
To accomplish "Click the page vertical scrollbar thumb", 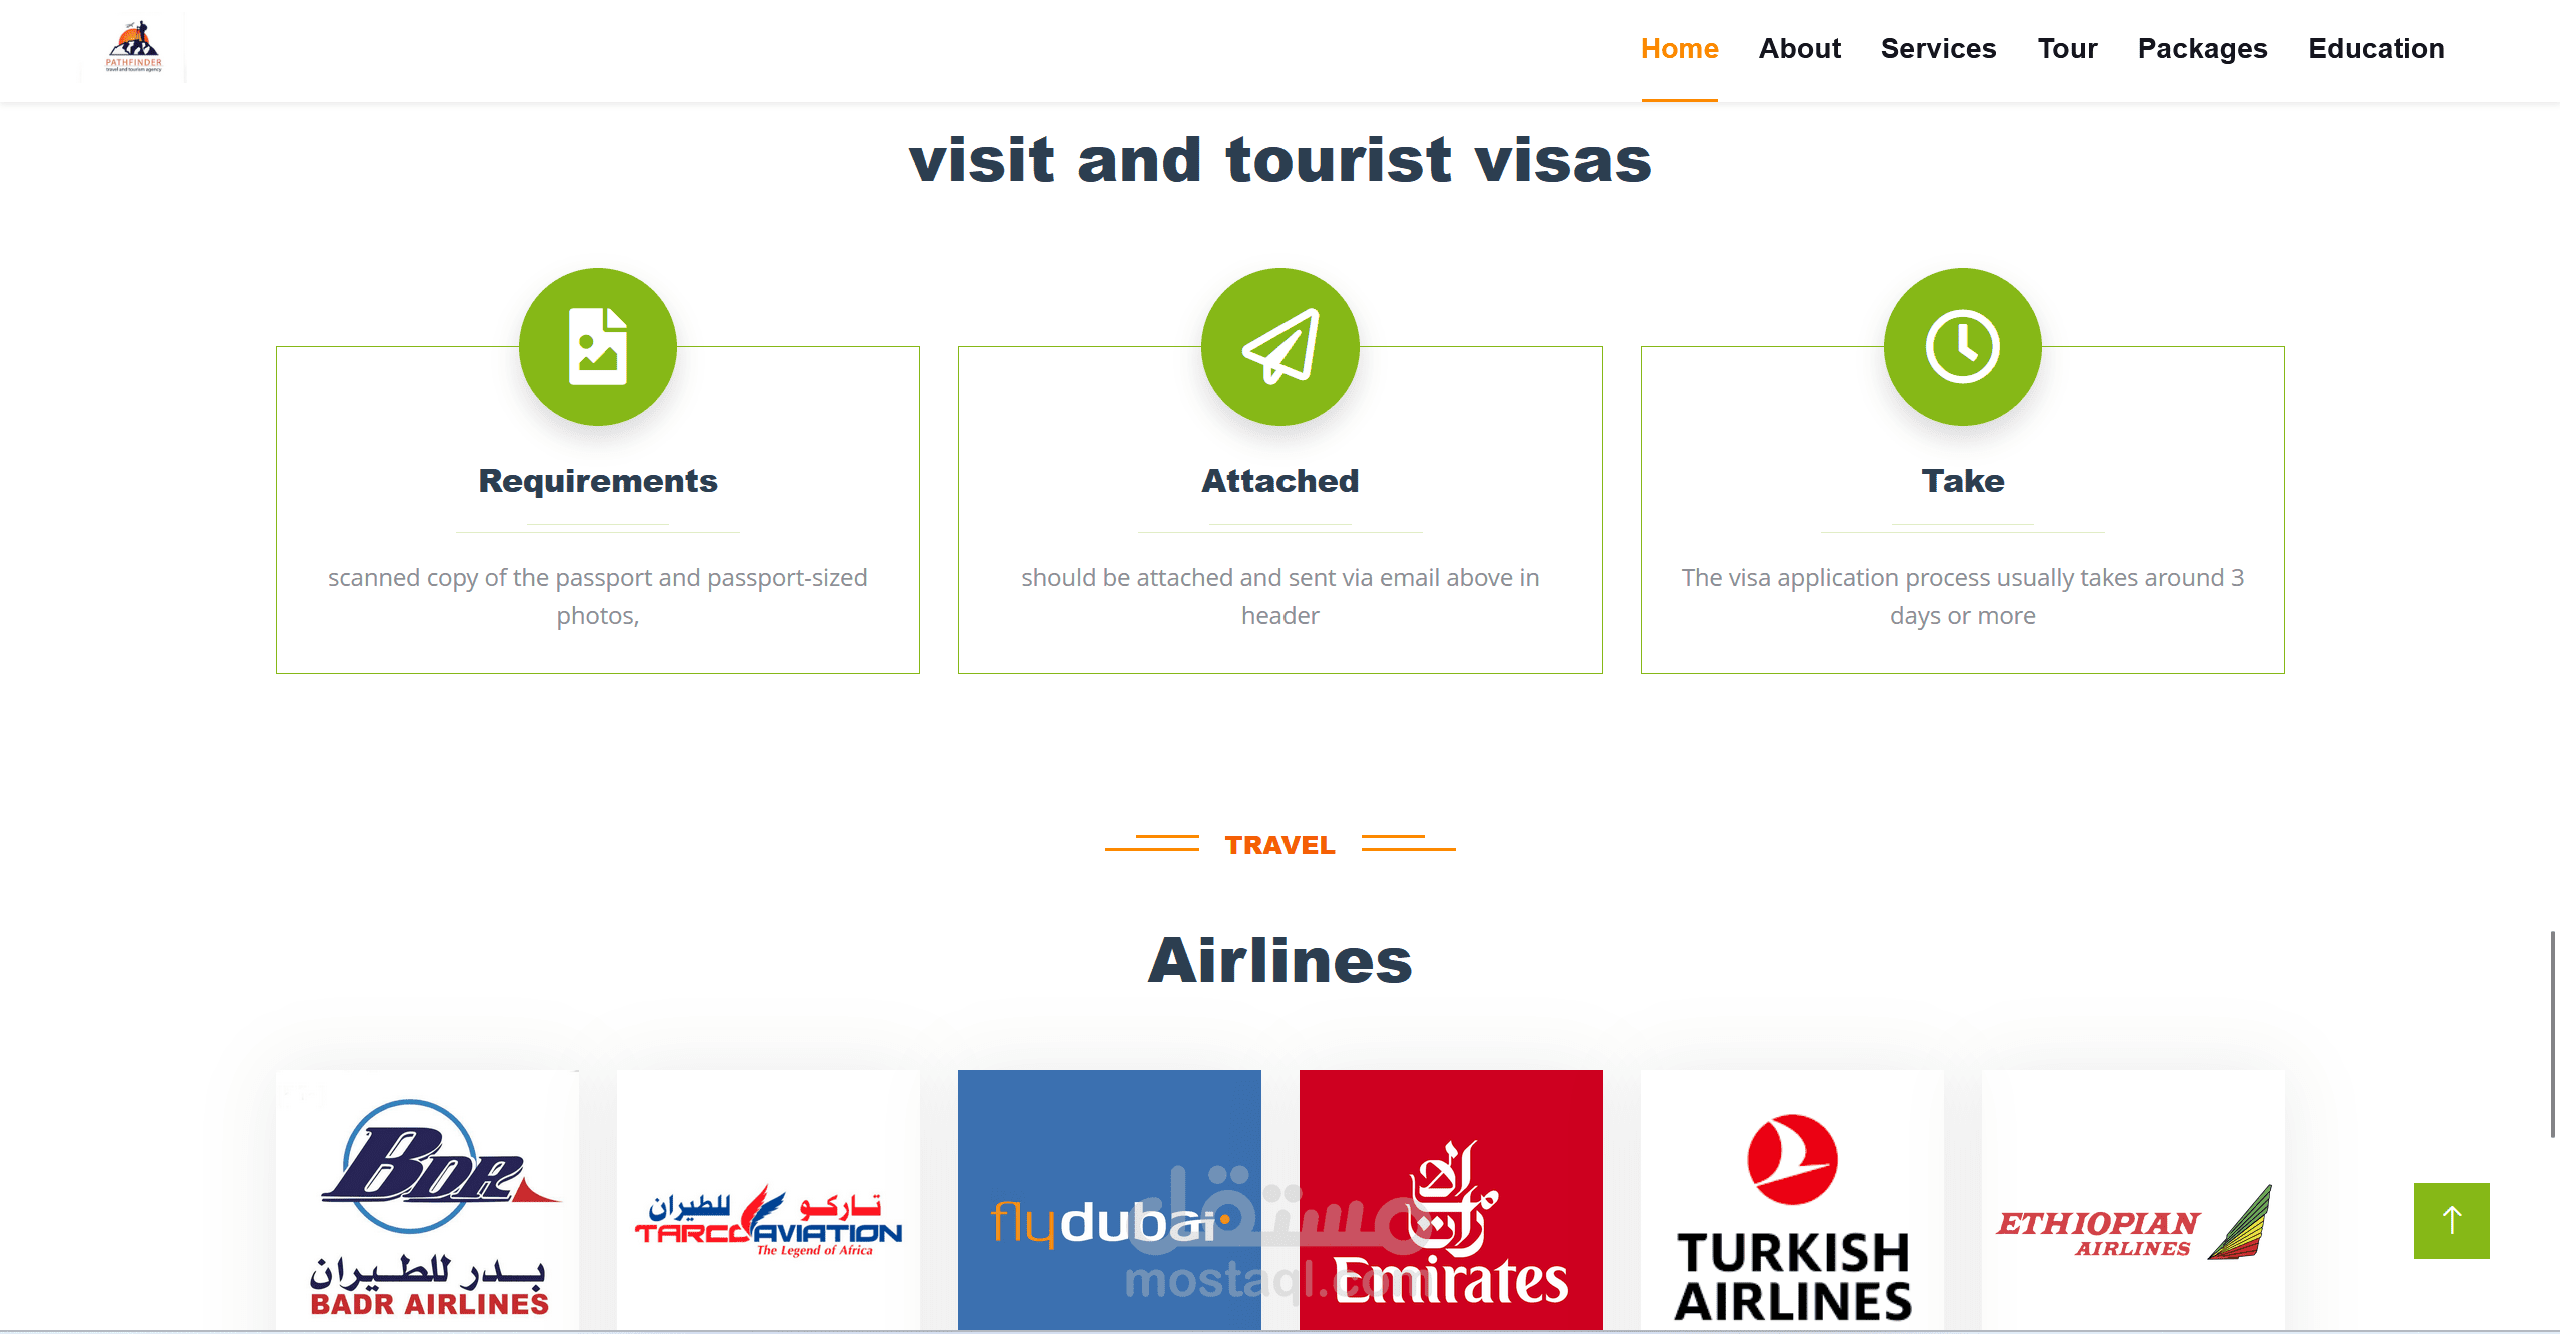I will click(2552, 1034).
